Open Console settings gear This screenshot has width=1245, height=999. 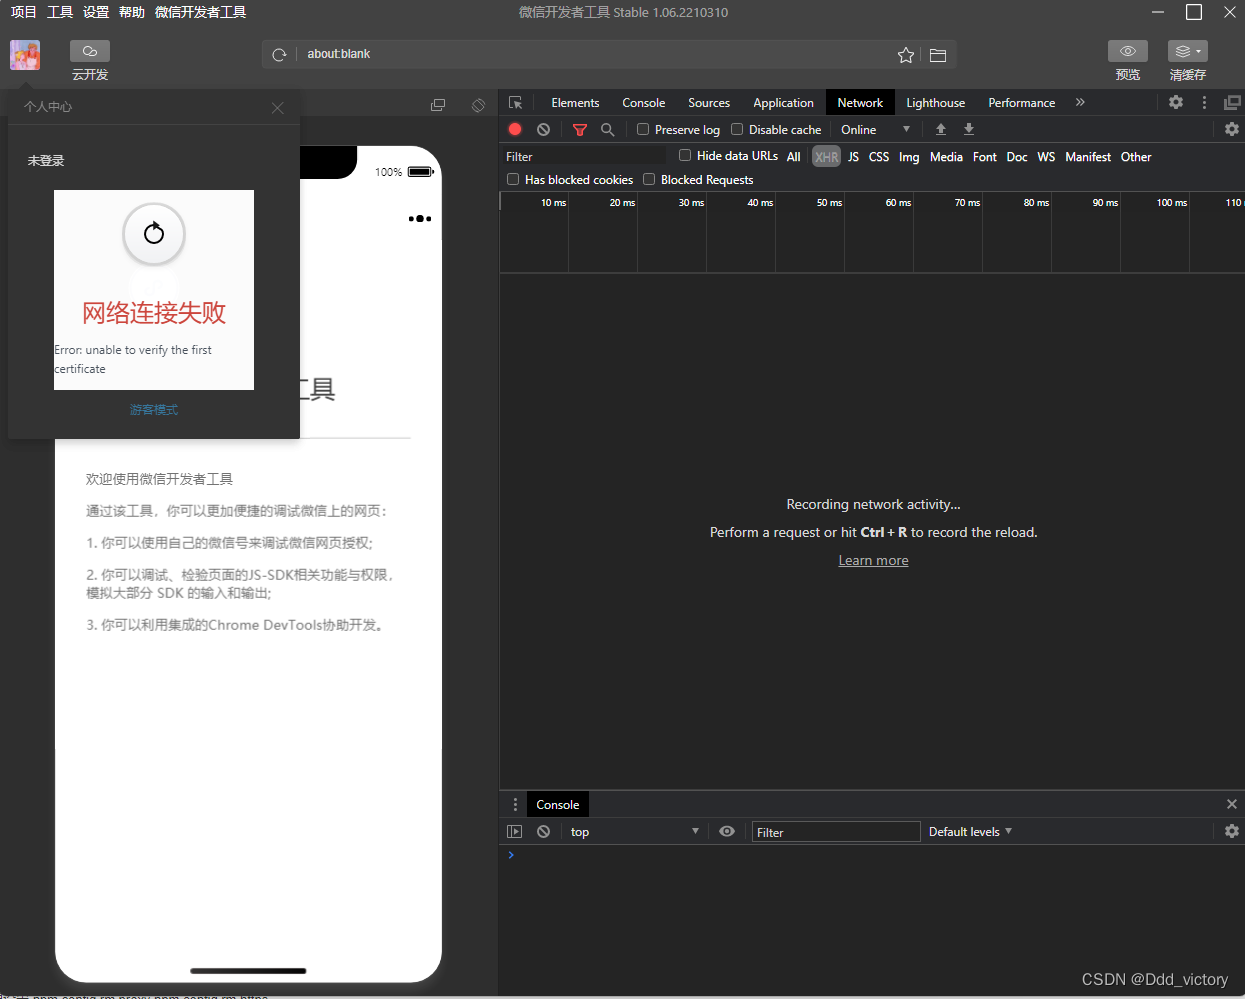pyautogui.click(x=1232, y=831)
